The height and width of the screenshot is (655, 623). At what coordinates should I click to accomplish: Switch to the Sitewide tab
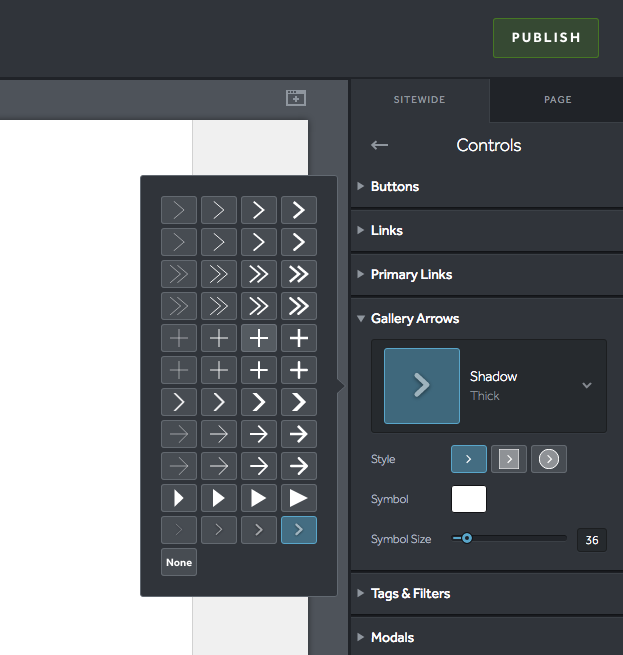(x=420, y=100)
